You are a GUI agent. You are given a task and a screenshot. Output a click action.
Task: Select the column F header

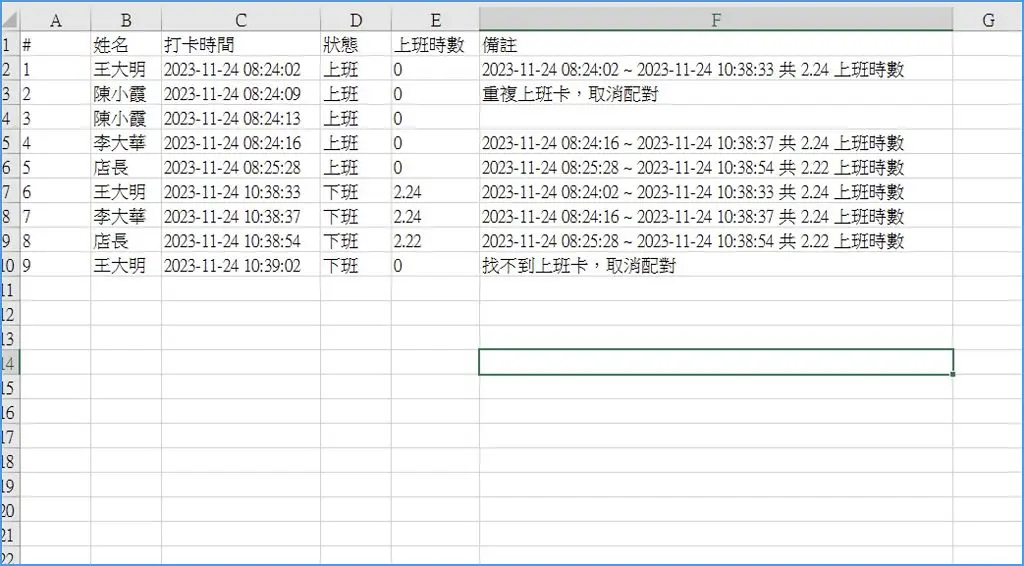pos(715,20)
